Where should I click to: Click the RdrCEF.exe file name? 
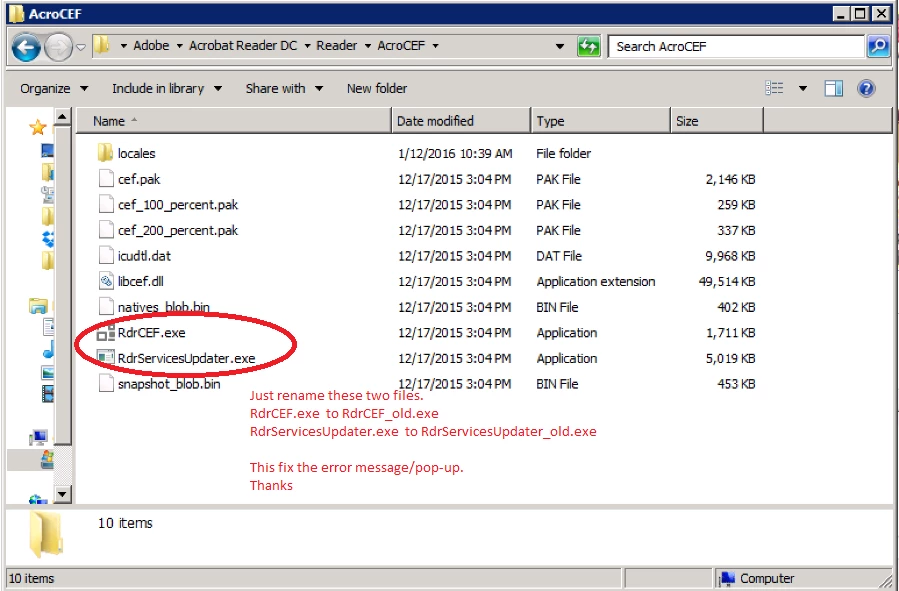tap(151, 332)
